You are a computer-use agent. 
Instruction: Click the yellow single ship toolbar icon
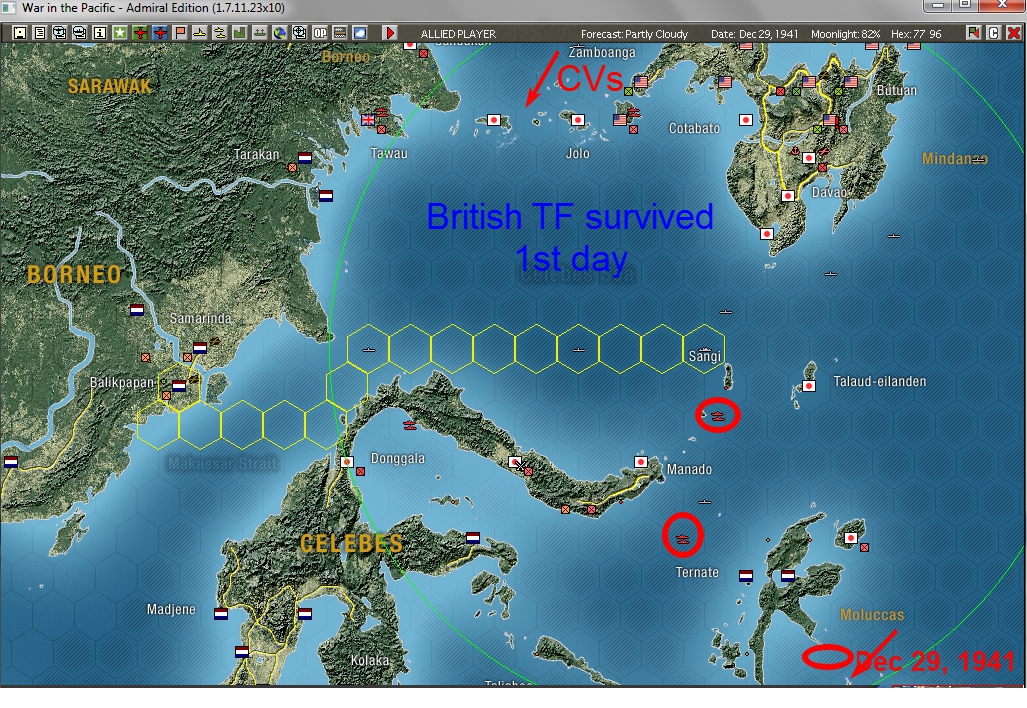(x=200, y=33)
